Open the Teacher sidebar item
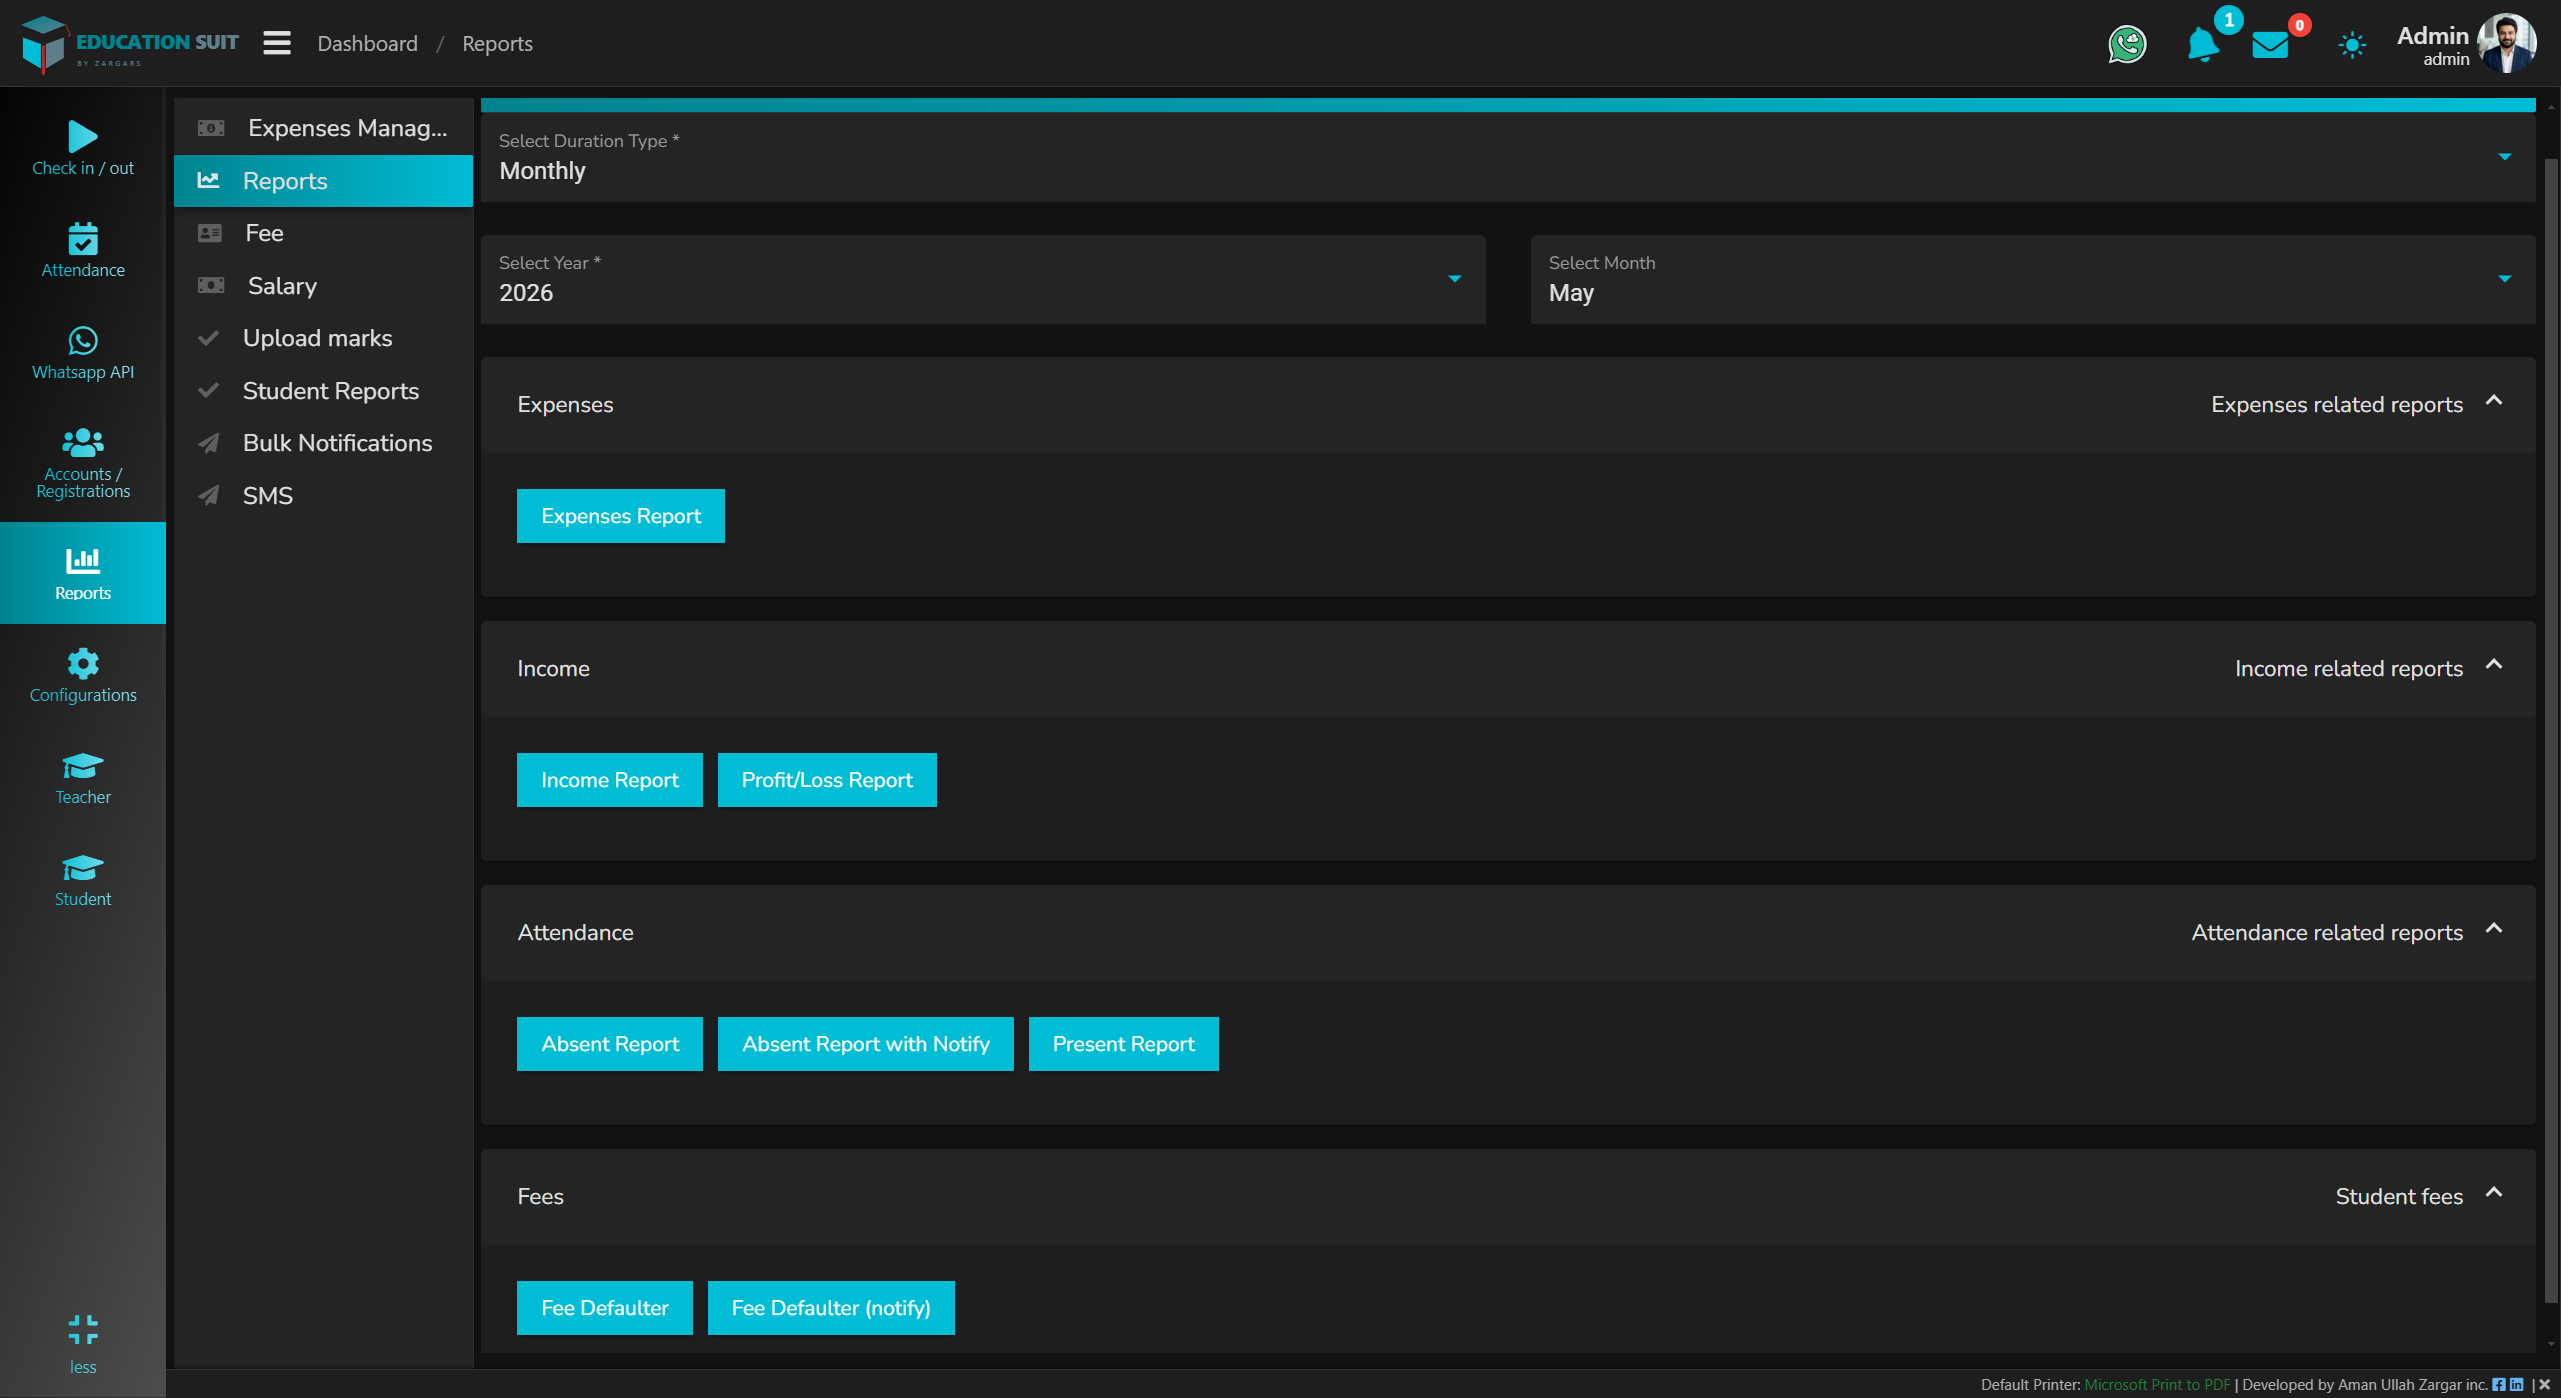Viewport: 2561px width, 1398px height. (x=83, y=778)
